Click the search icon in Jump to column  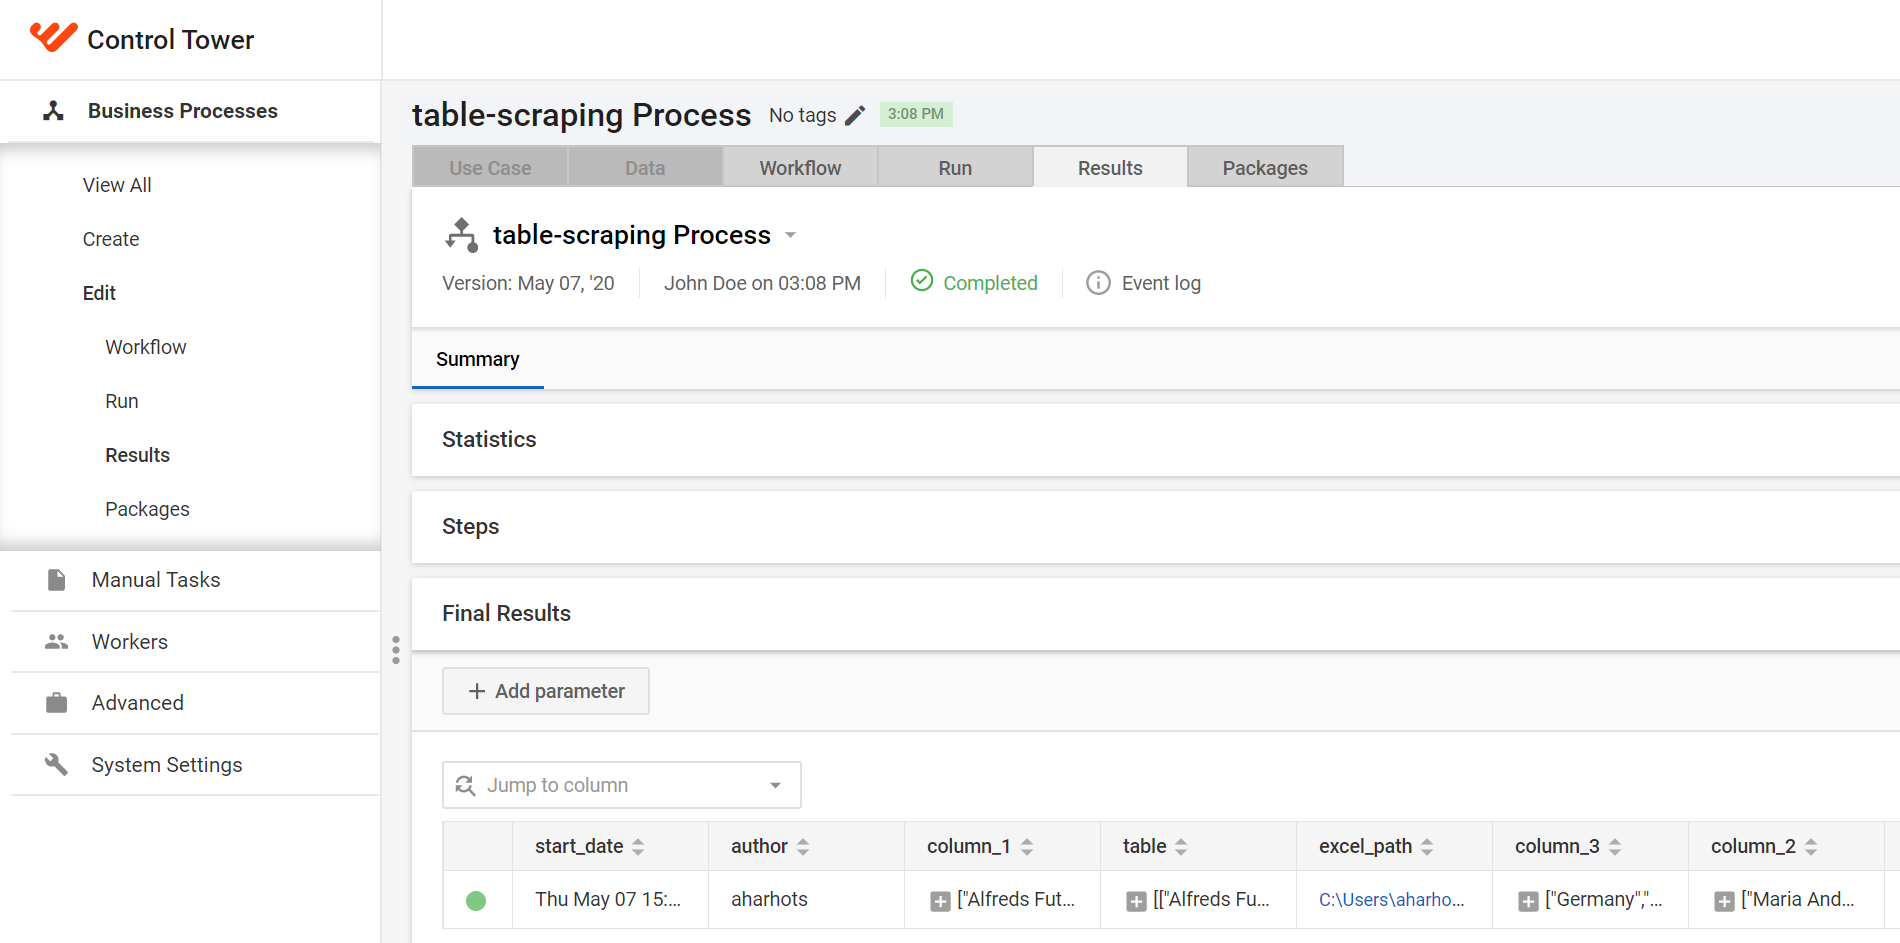coord(465,785)
